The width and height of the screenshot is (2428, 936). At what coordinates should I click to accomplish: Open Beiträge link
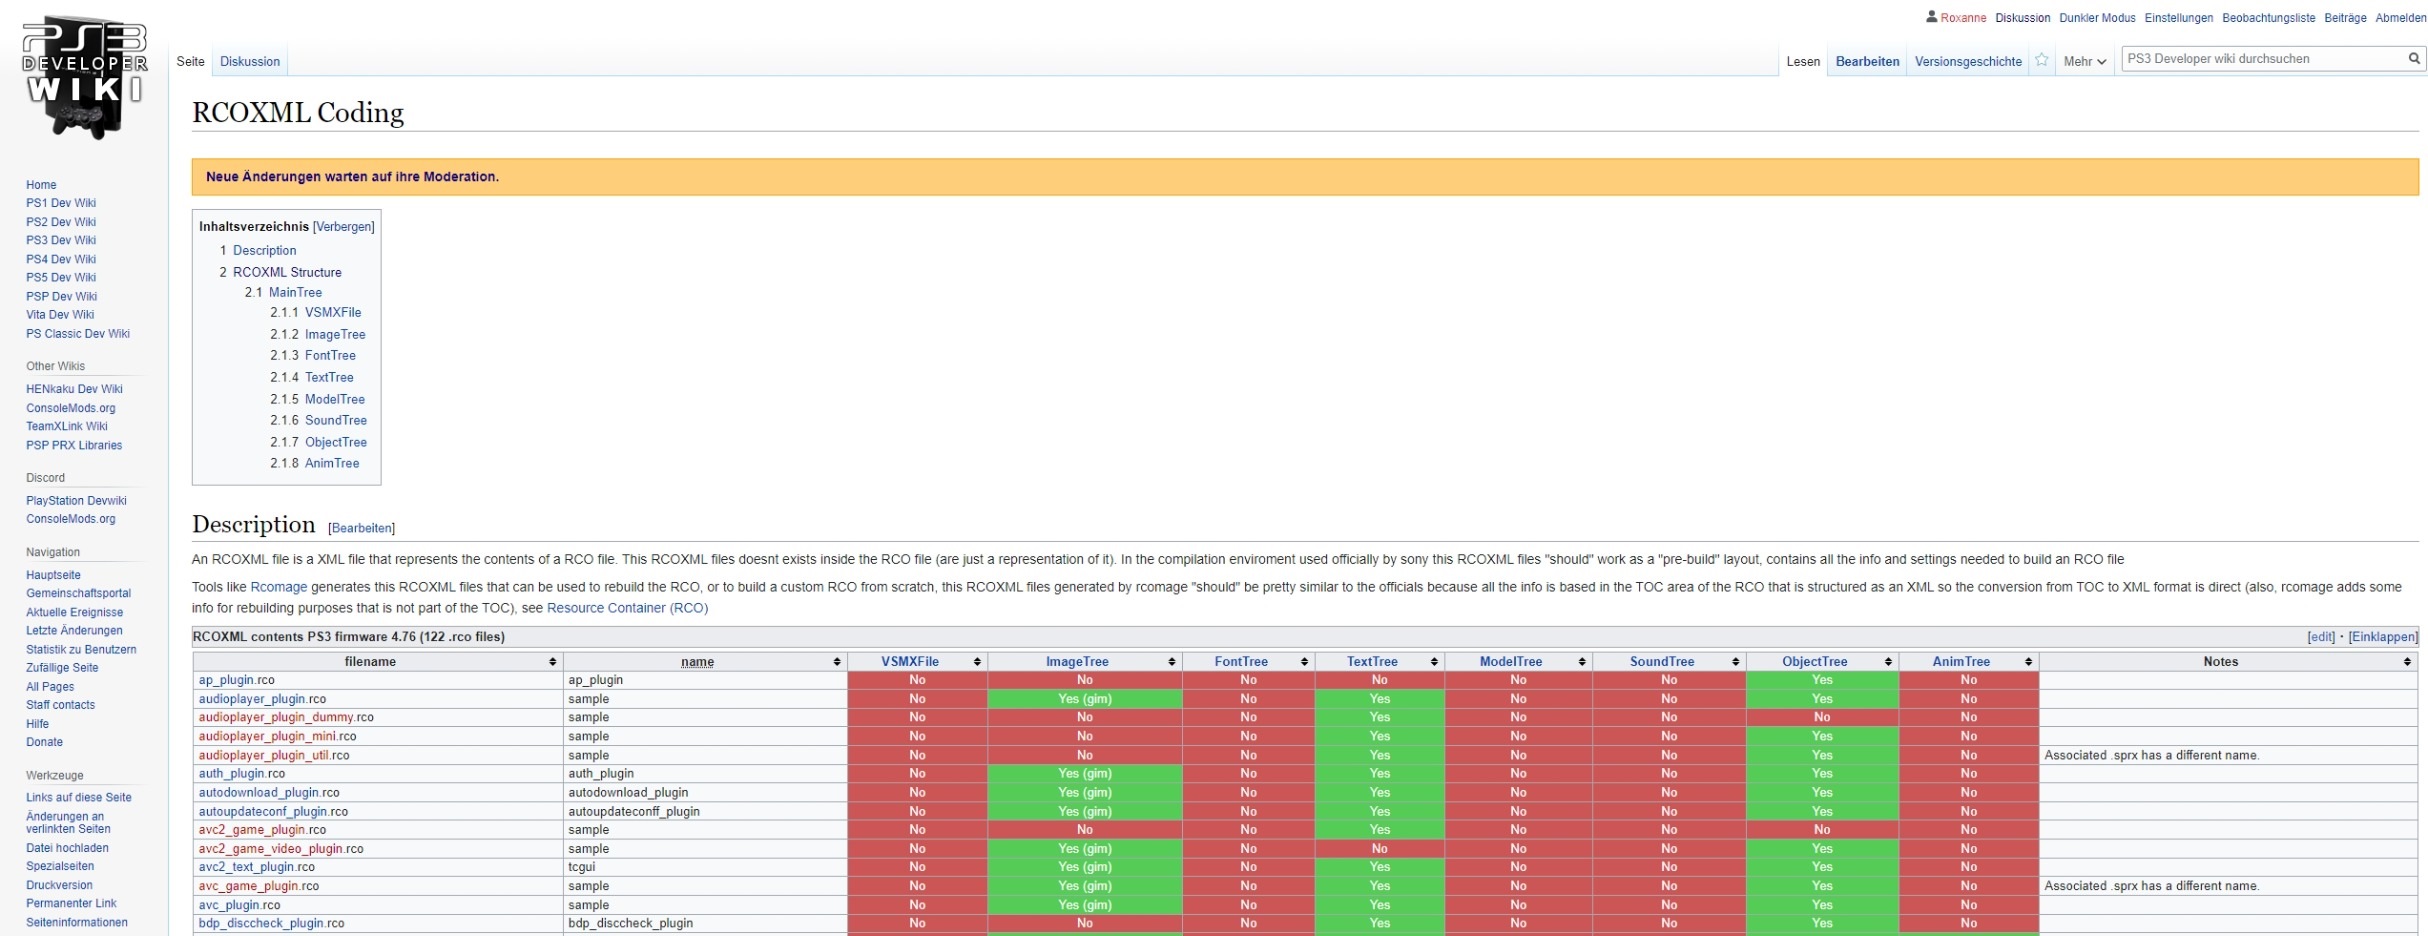point(2345,17)
